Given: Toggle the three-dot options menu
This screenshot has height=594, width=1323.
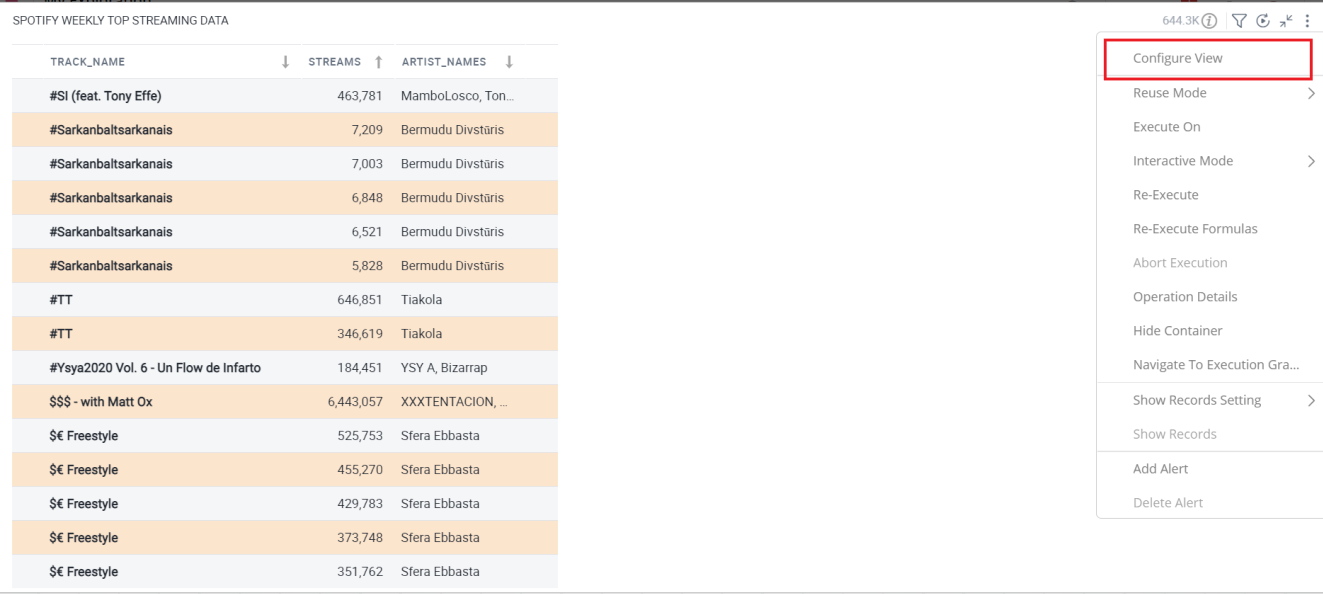Looking at the screenshot, I should [1307, 20].
